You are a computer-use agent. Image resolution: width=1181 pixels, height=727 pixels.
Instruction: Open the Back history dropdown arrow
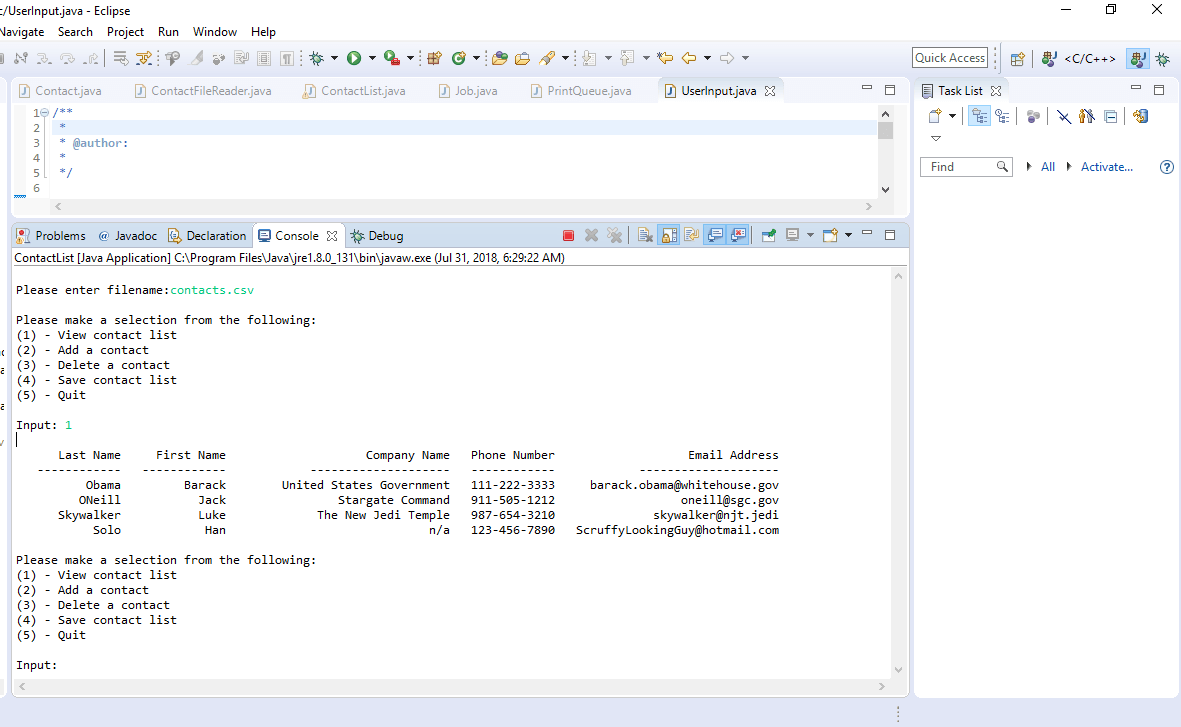707,58
